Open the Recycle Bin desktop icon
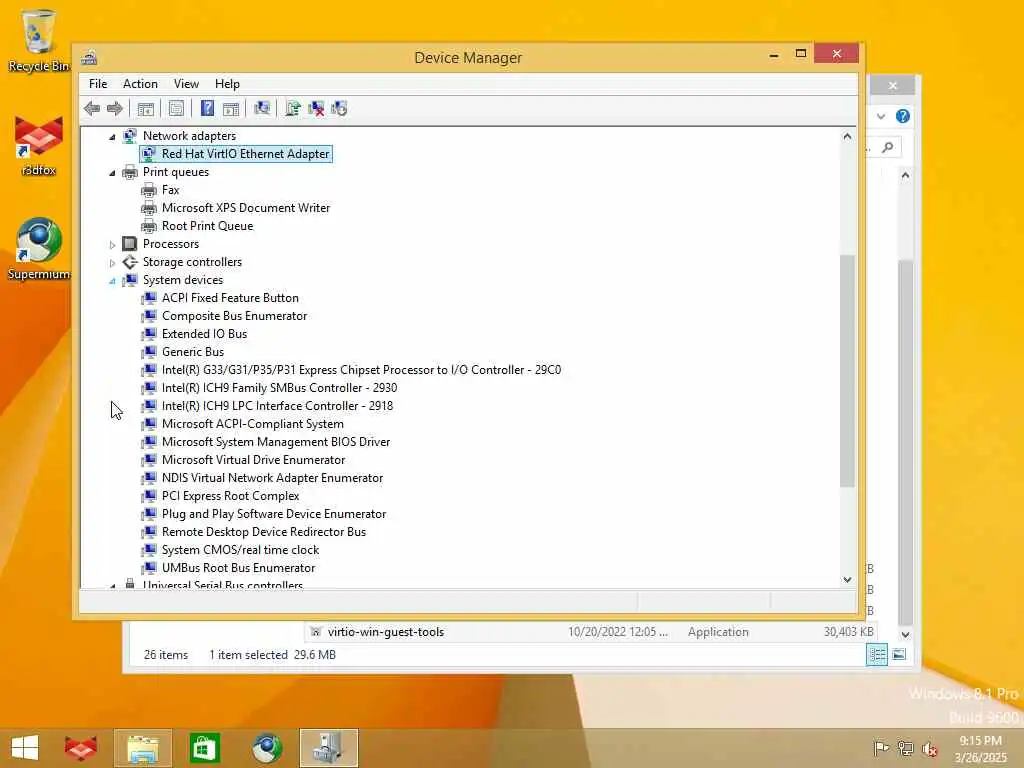The height and width of the screenshot is (768, 1024). coord(39,40)
